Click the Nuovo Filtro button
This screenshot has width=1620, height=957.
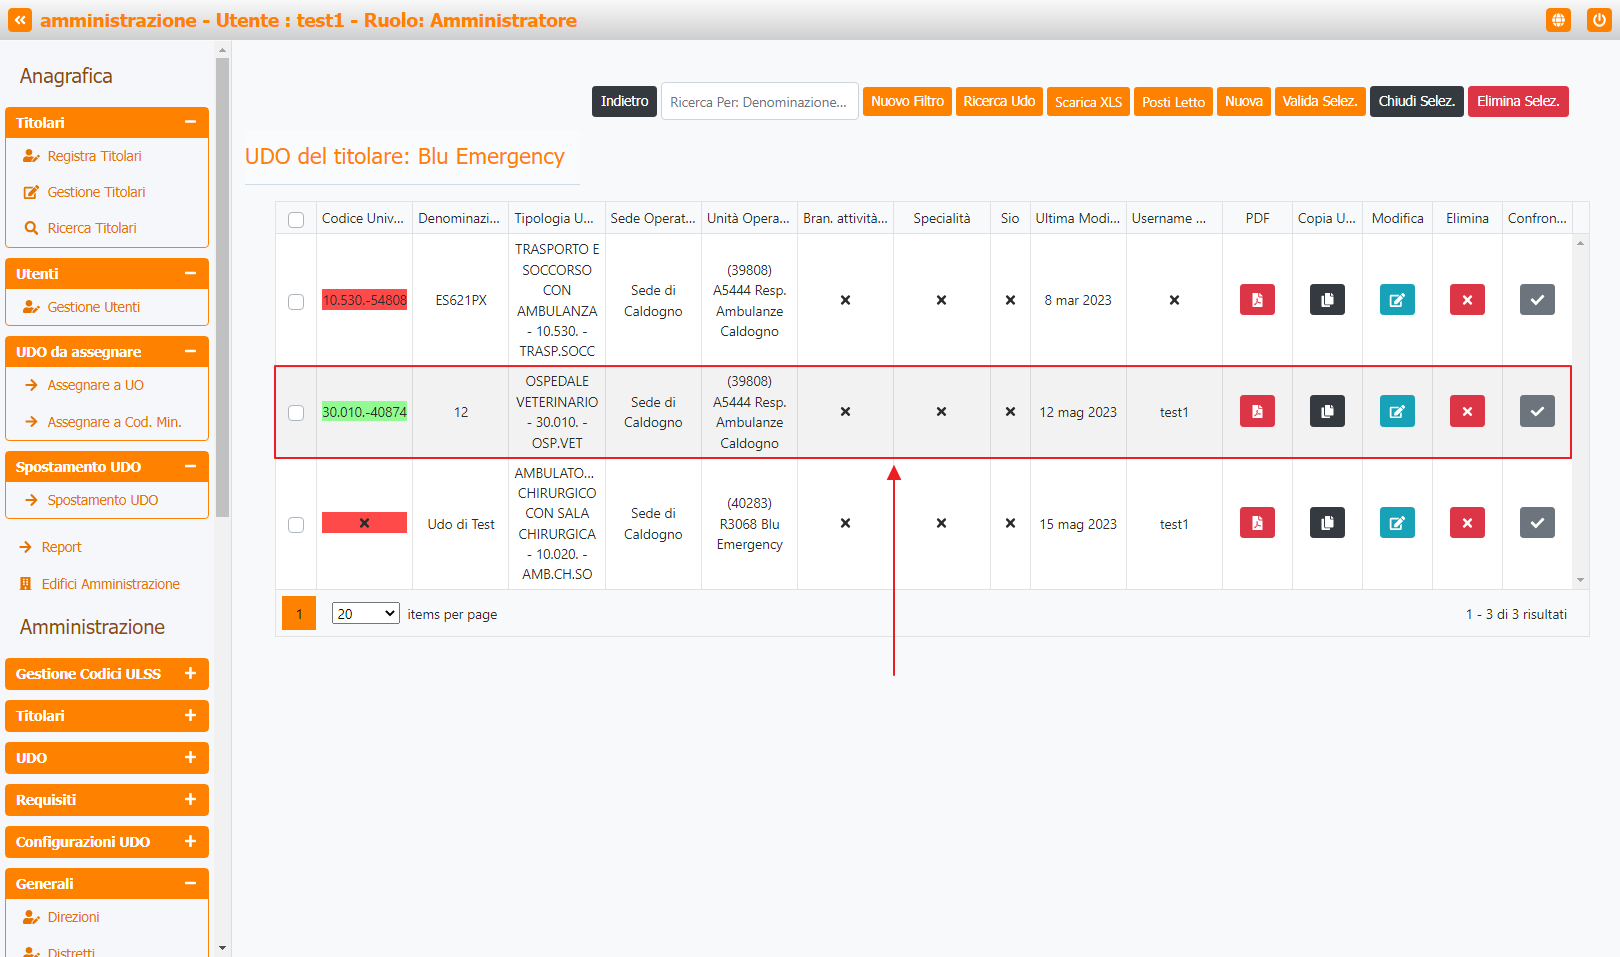(907, 101)
